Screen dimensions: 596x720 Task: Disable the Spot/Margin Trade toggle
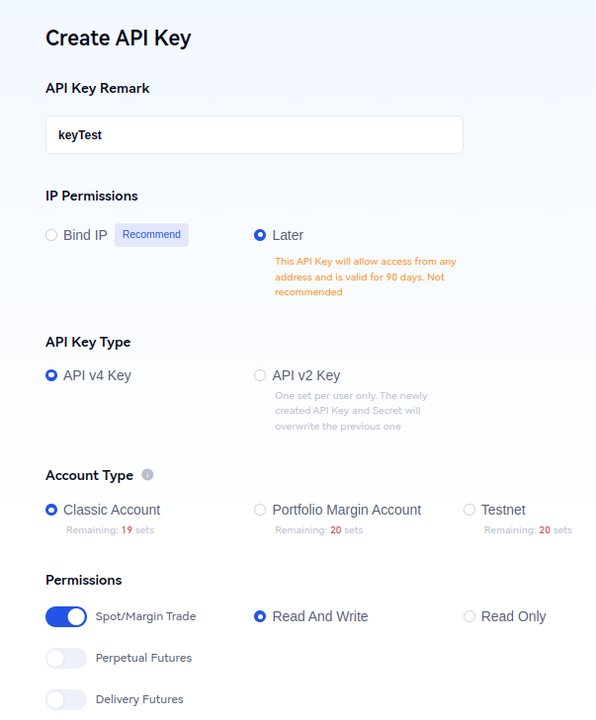tap(66, 617)
